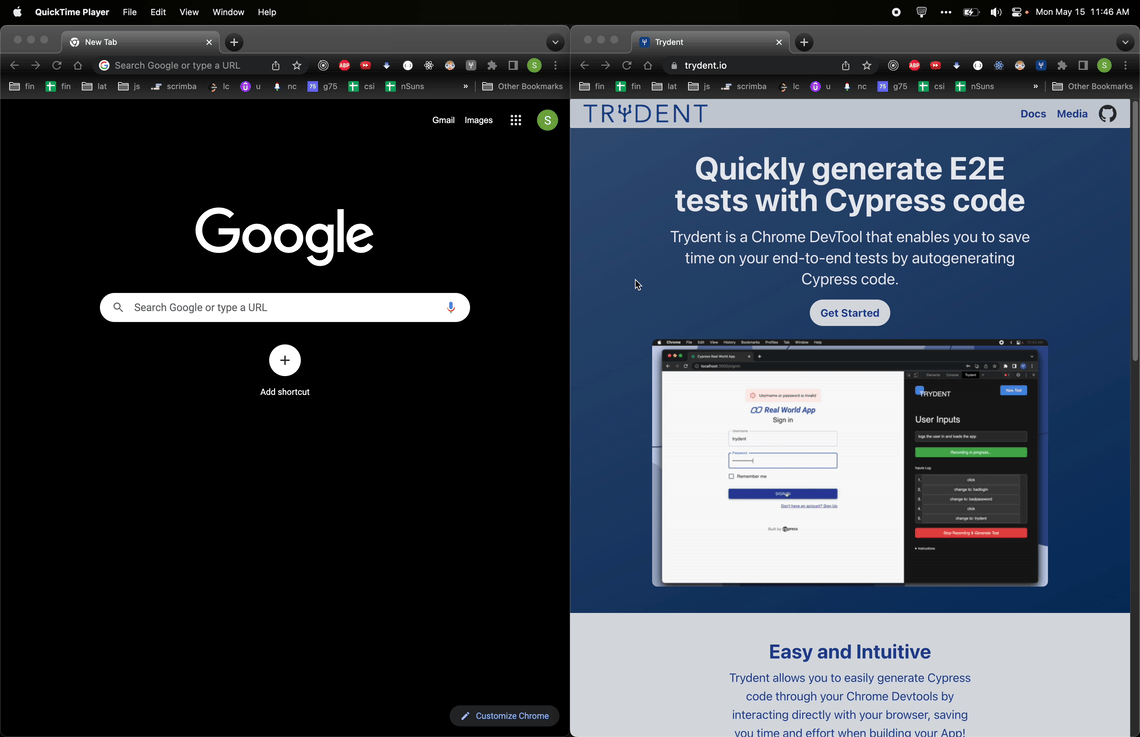The image size is (1140, 737).
Task: Bookmark this tab with the star in the left window
Action: click(x=297, y=65)
